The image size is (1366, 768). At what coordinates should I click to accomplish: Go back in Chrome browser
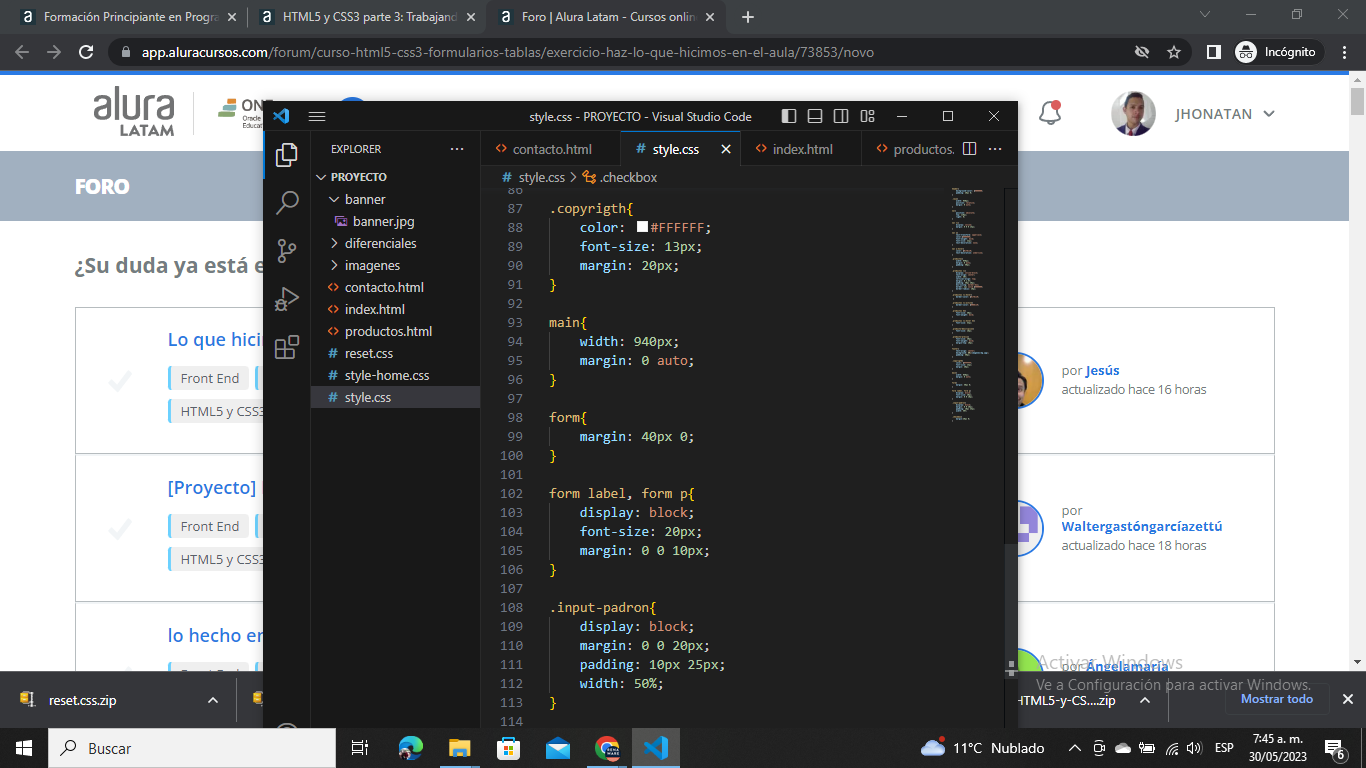[22, 52]
